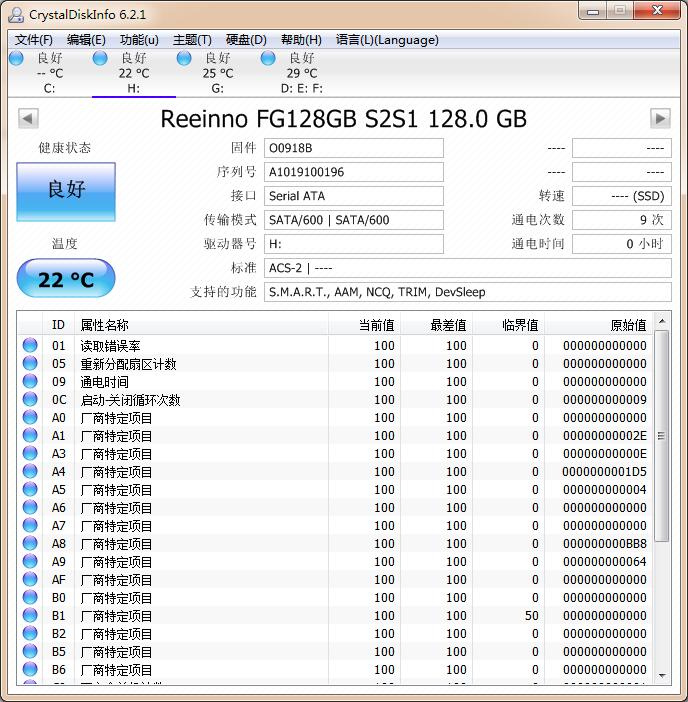Select the D: E: F: drive status orb
Screen dimensions: 688x702
(x=268, y=59)
